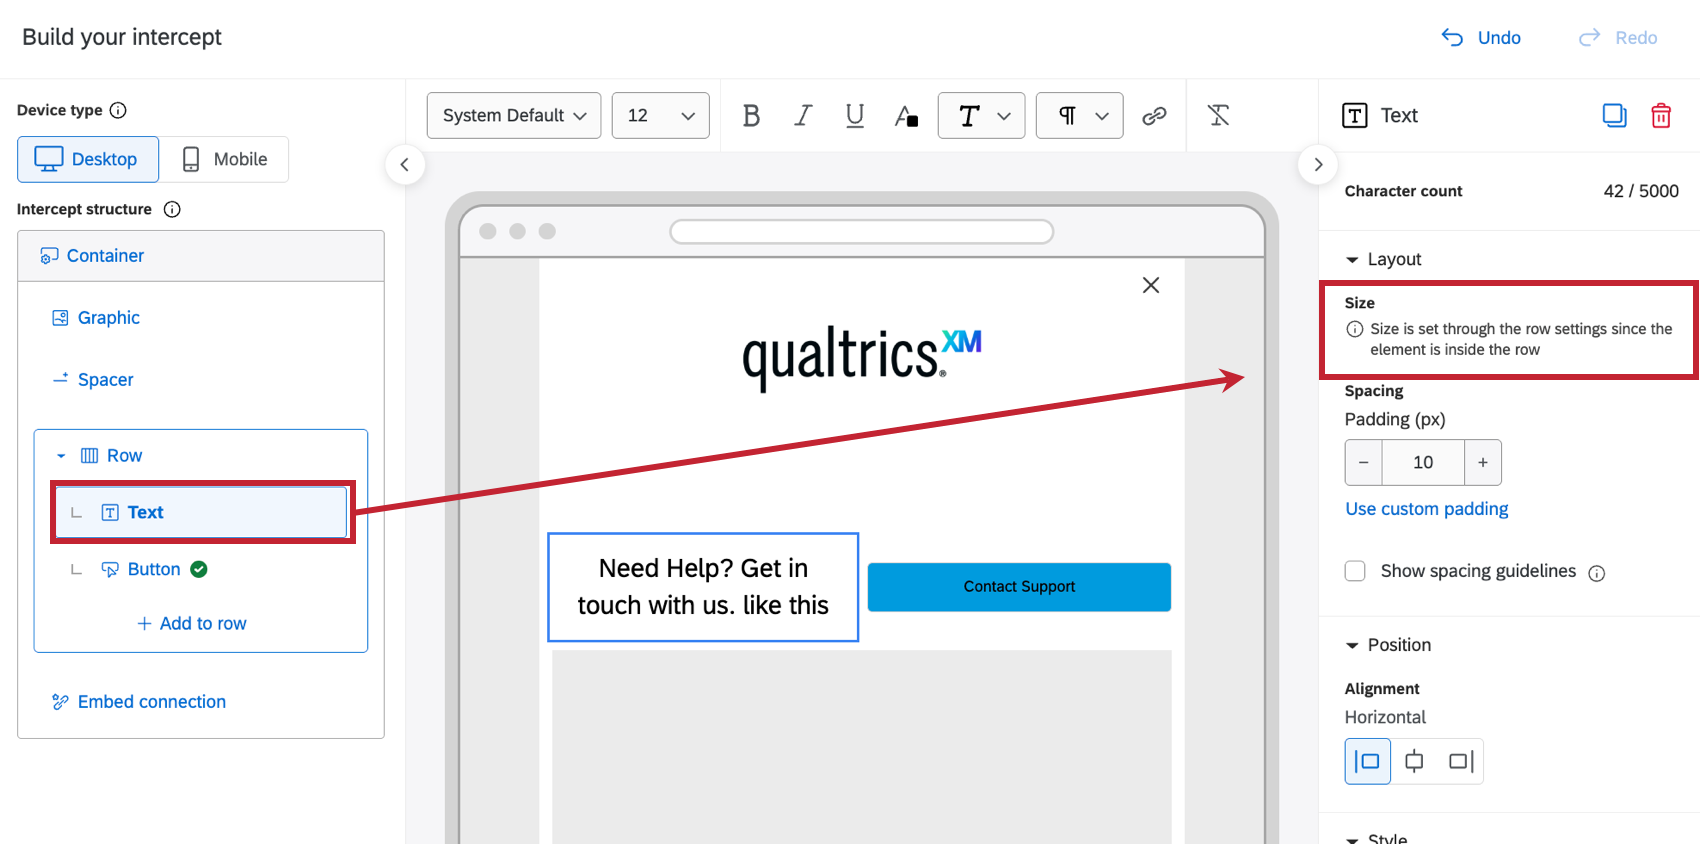Viewport: 1700px width, 844px height.
Task: Switch device type to Mobile
Action: 224,159
